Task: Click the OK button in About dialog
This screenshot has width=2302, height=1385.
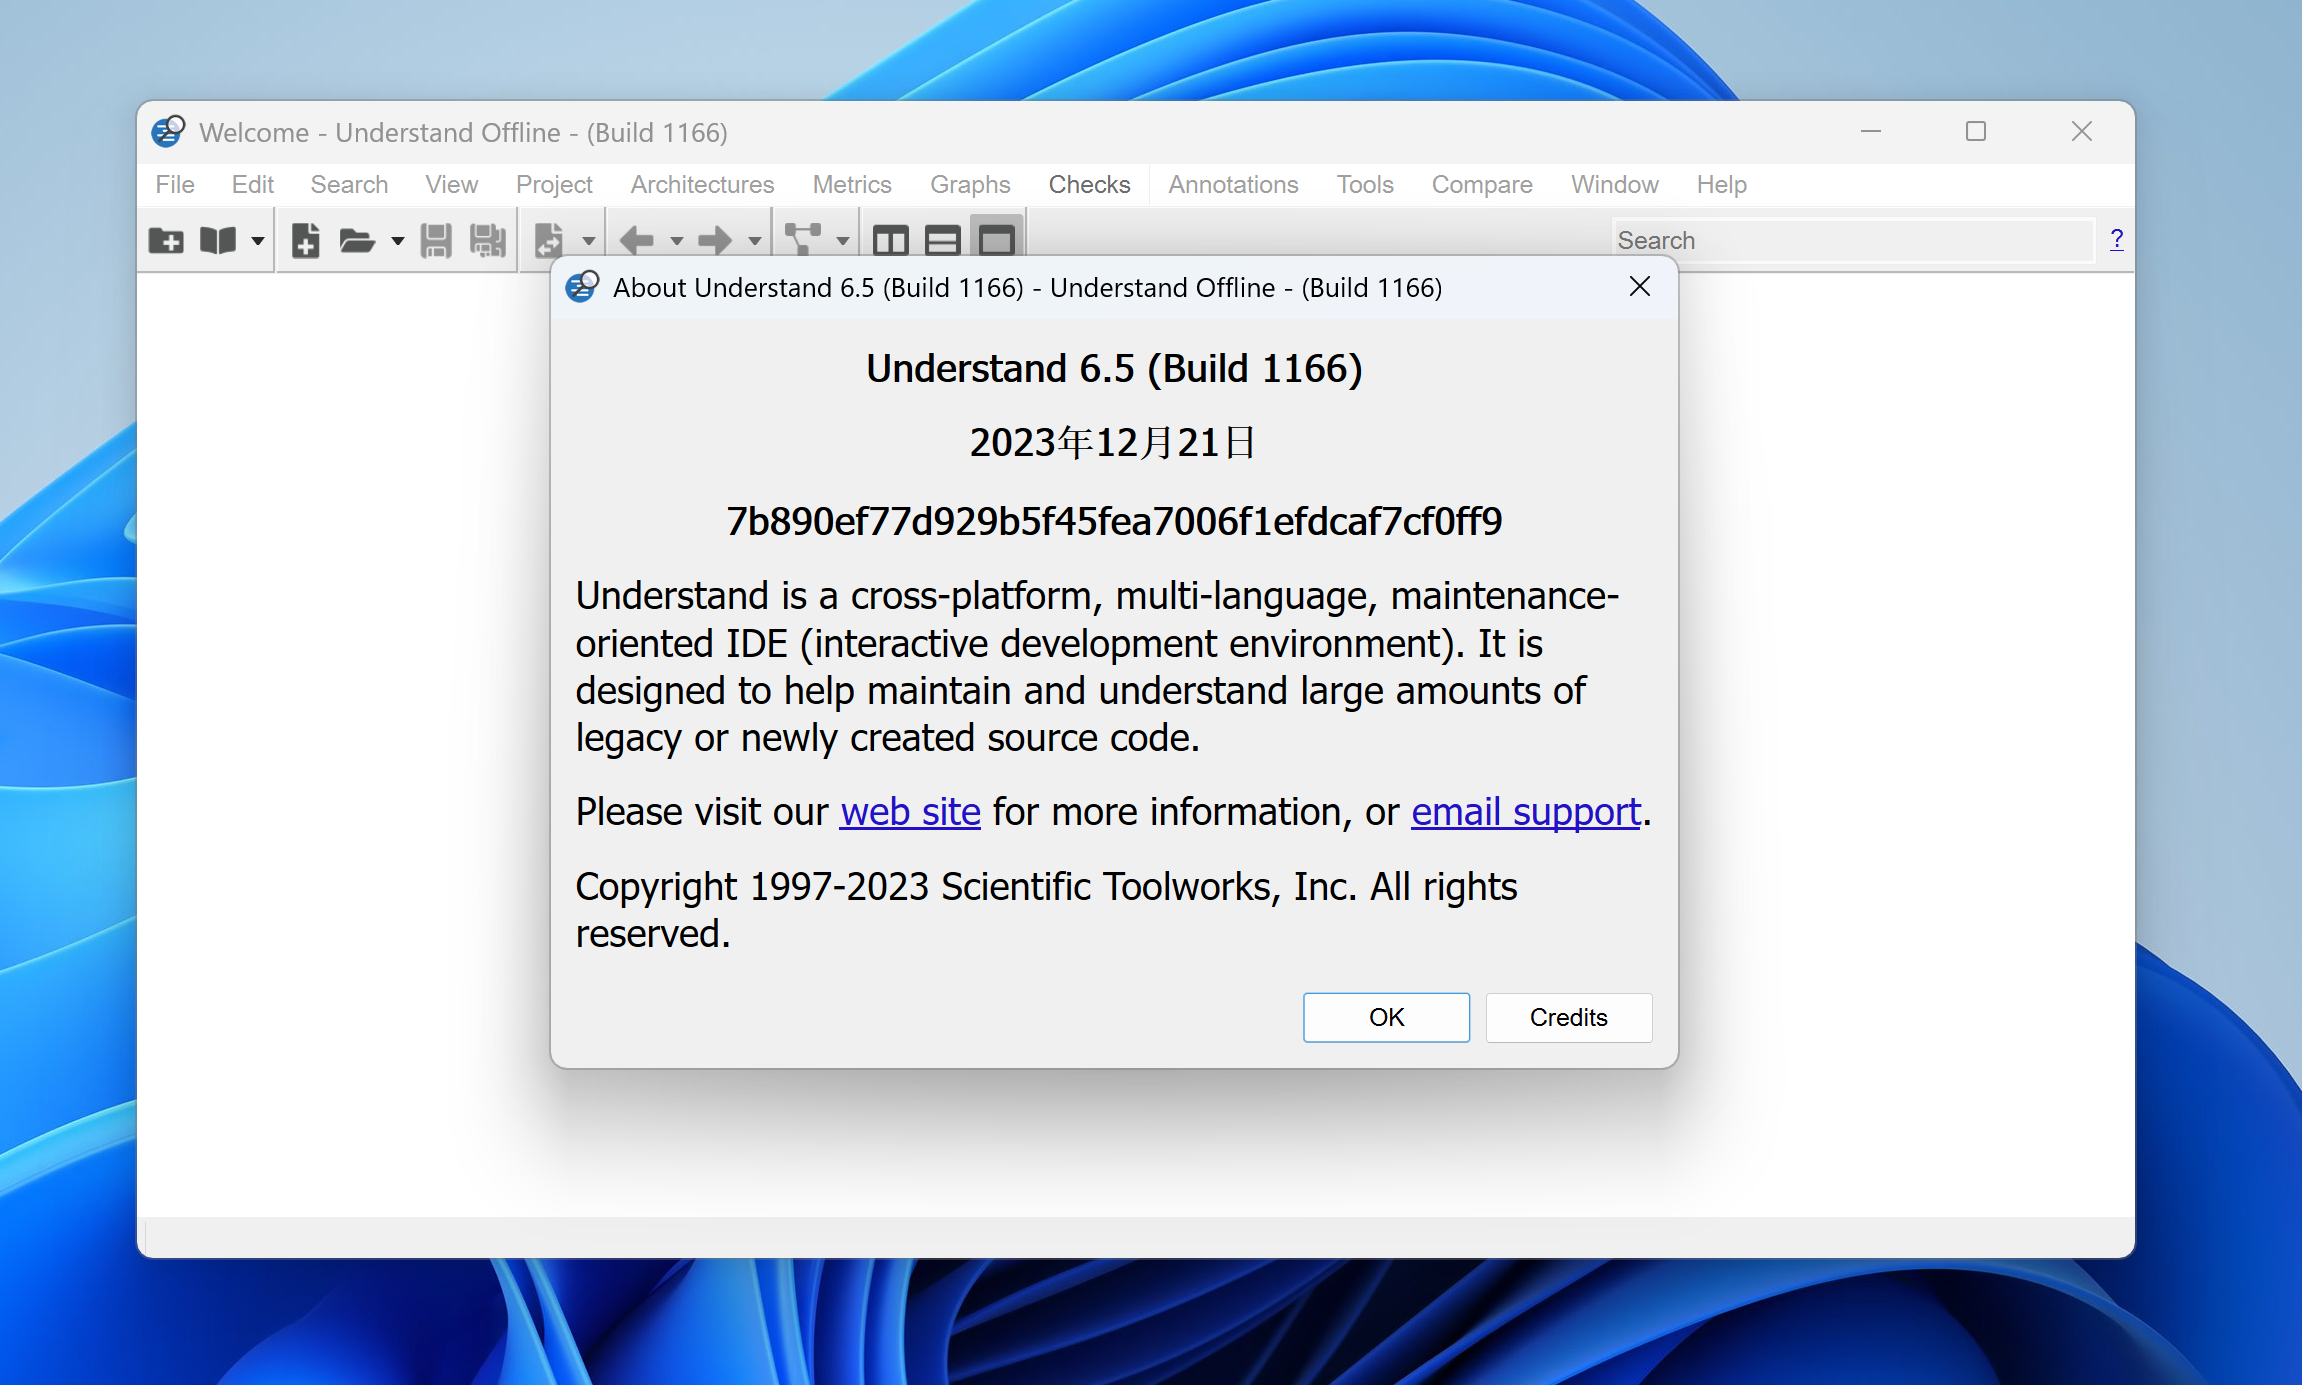Action: 1386,1017
